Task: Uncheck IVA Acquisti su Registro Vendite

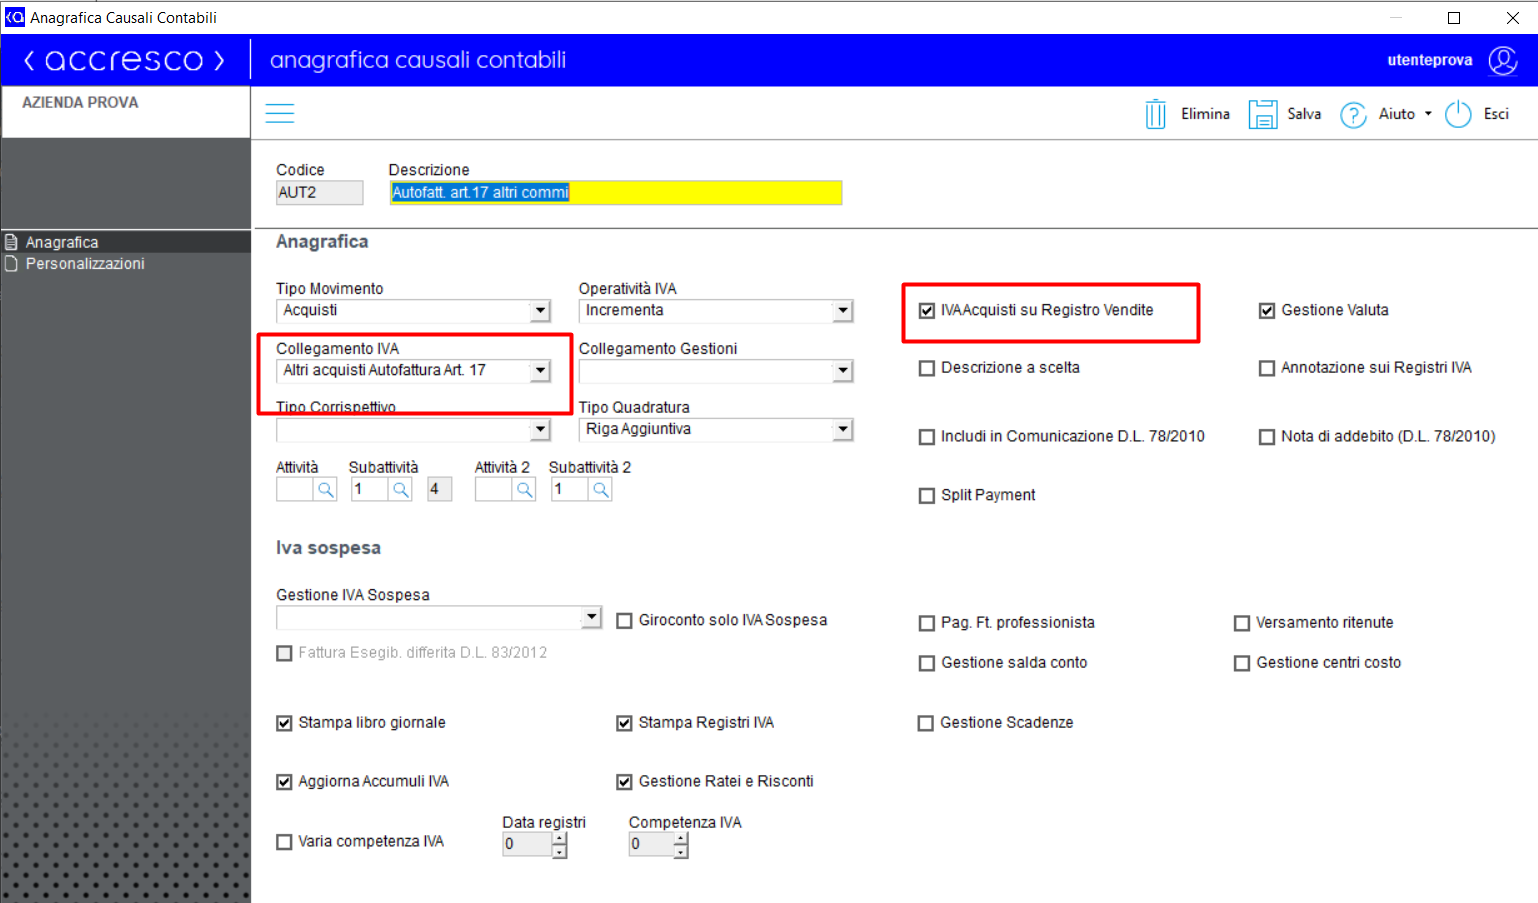Action: [x=927, y=311]
